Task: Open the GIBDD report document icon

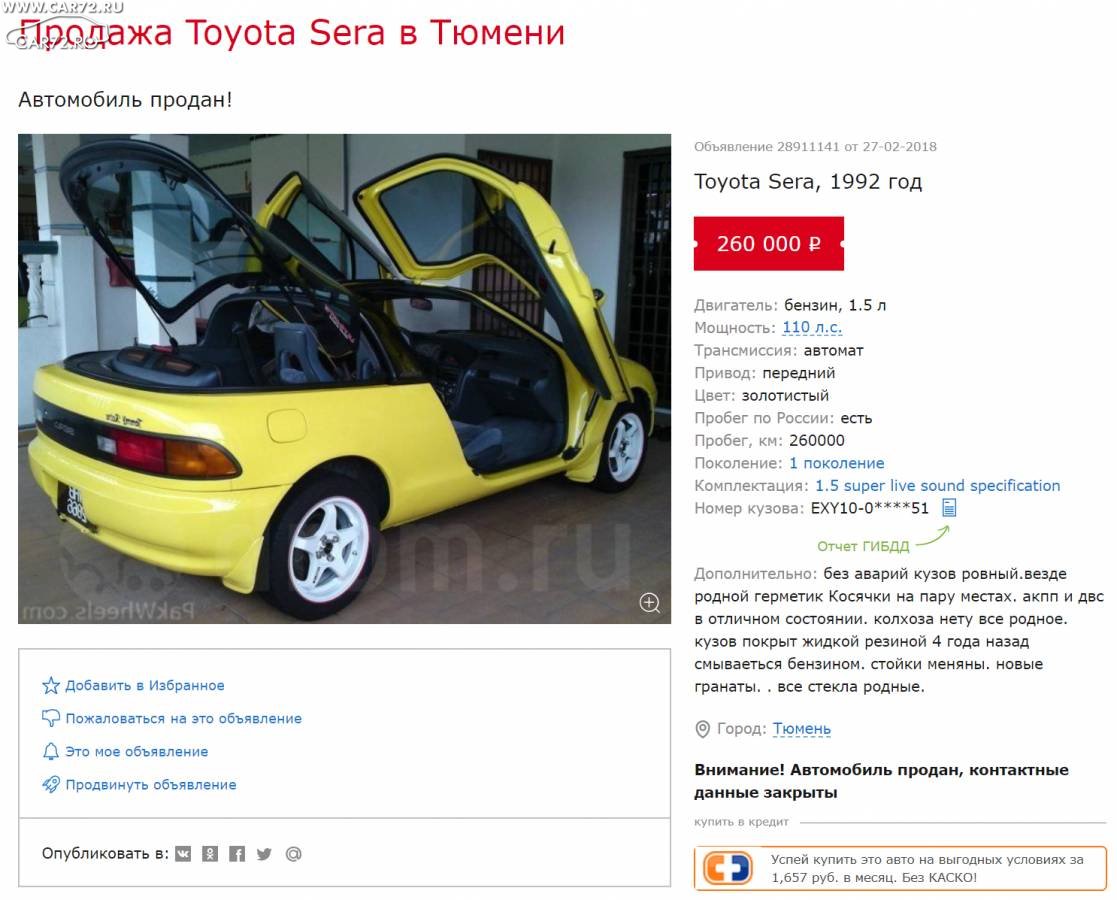Action: (949, 507)
